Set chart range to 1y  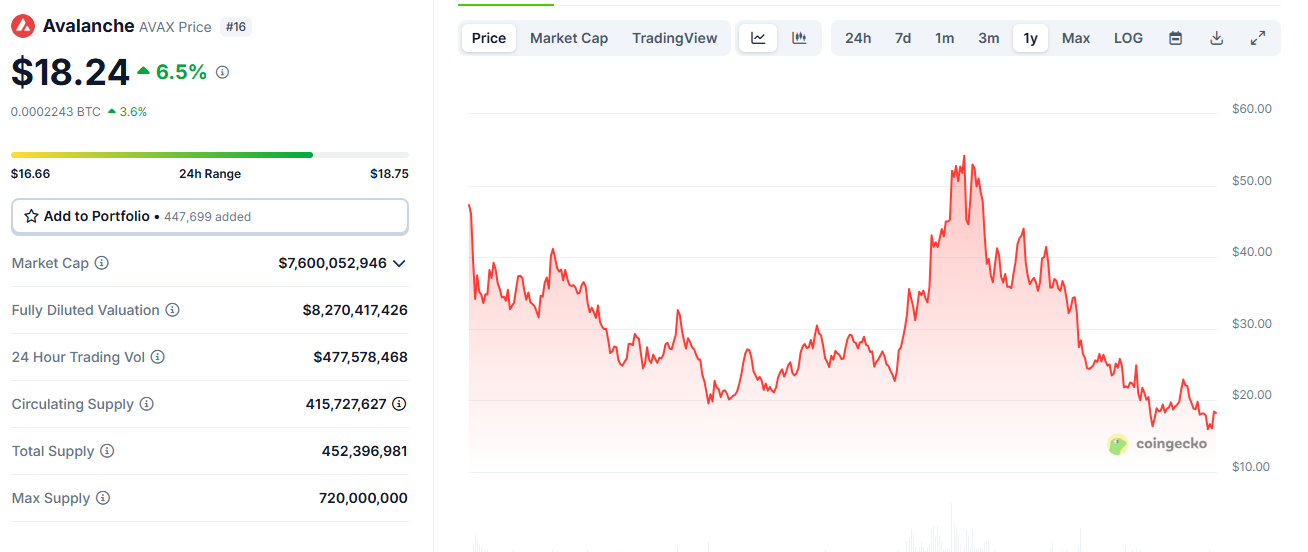pos(1031,38)
